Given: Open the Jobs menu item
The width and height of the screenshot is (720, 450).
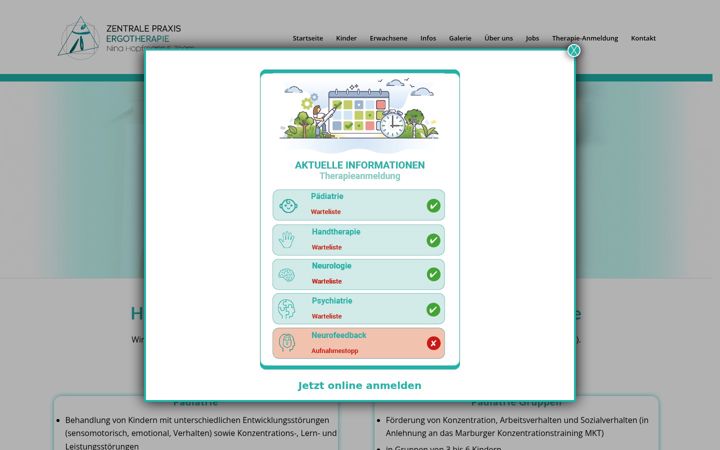Looking at the screenshot, I should 532,38.
